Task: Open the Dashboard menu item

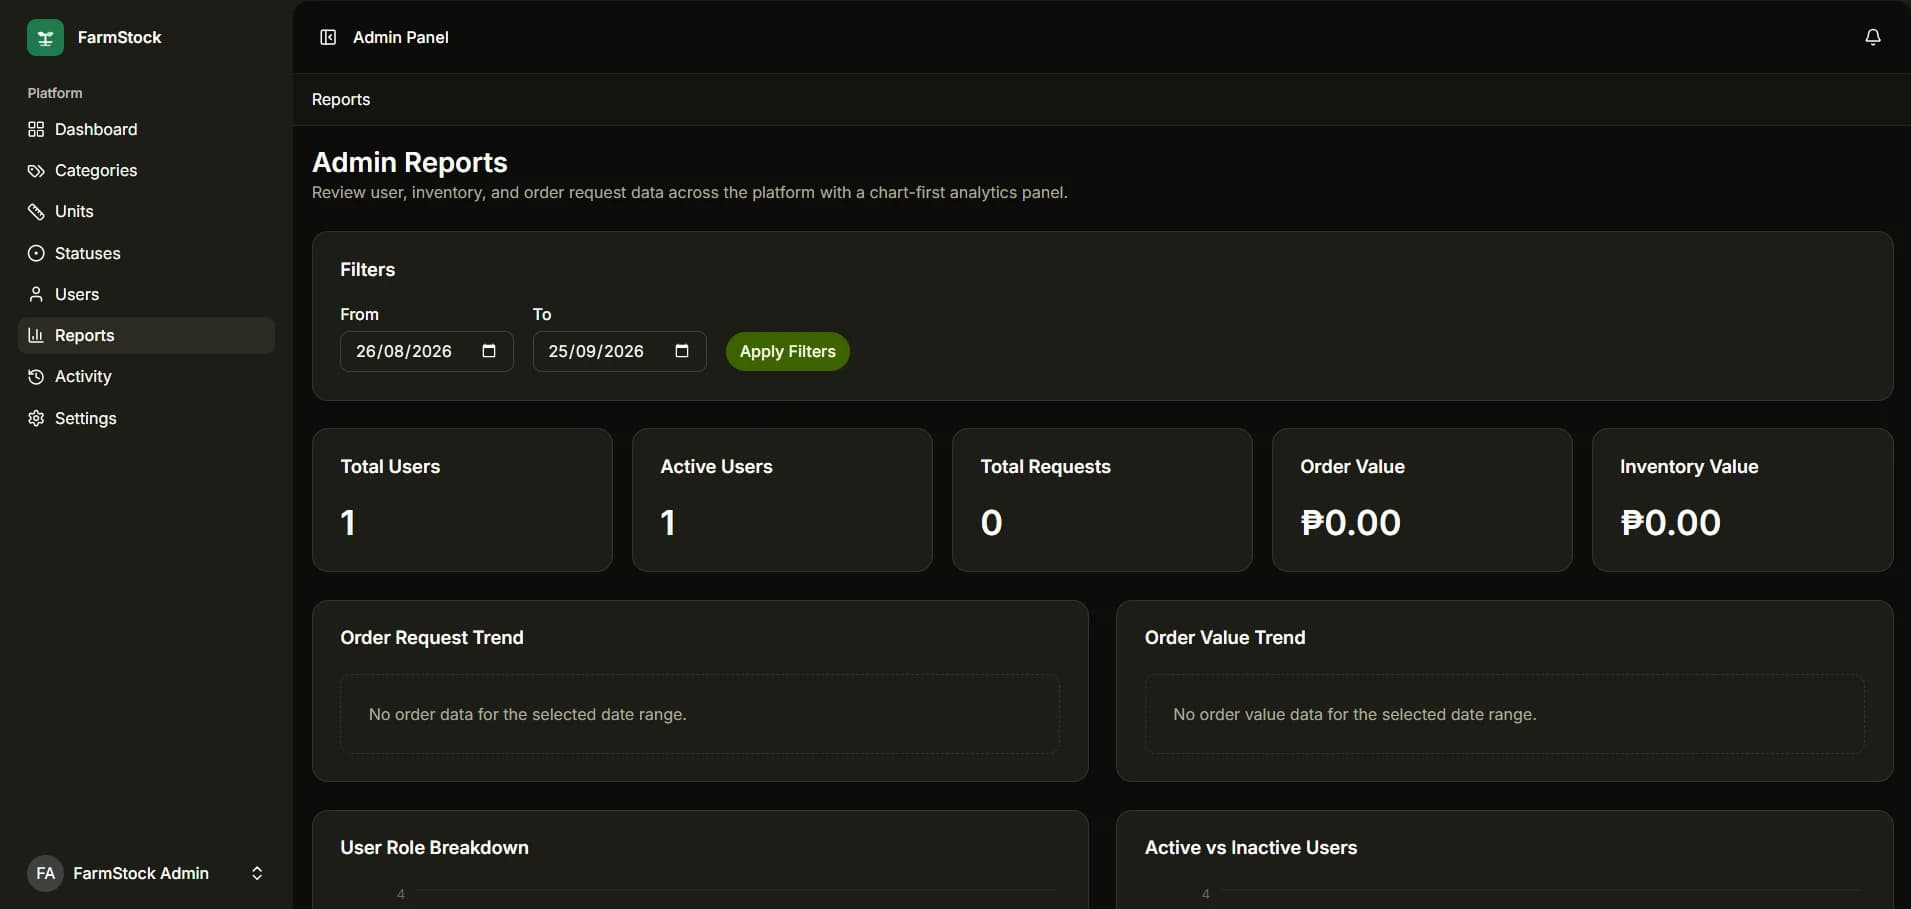Action: (x=146, y=129)
